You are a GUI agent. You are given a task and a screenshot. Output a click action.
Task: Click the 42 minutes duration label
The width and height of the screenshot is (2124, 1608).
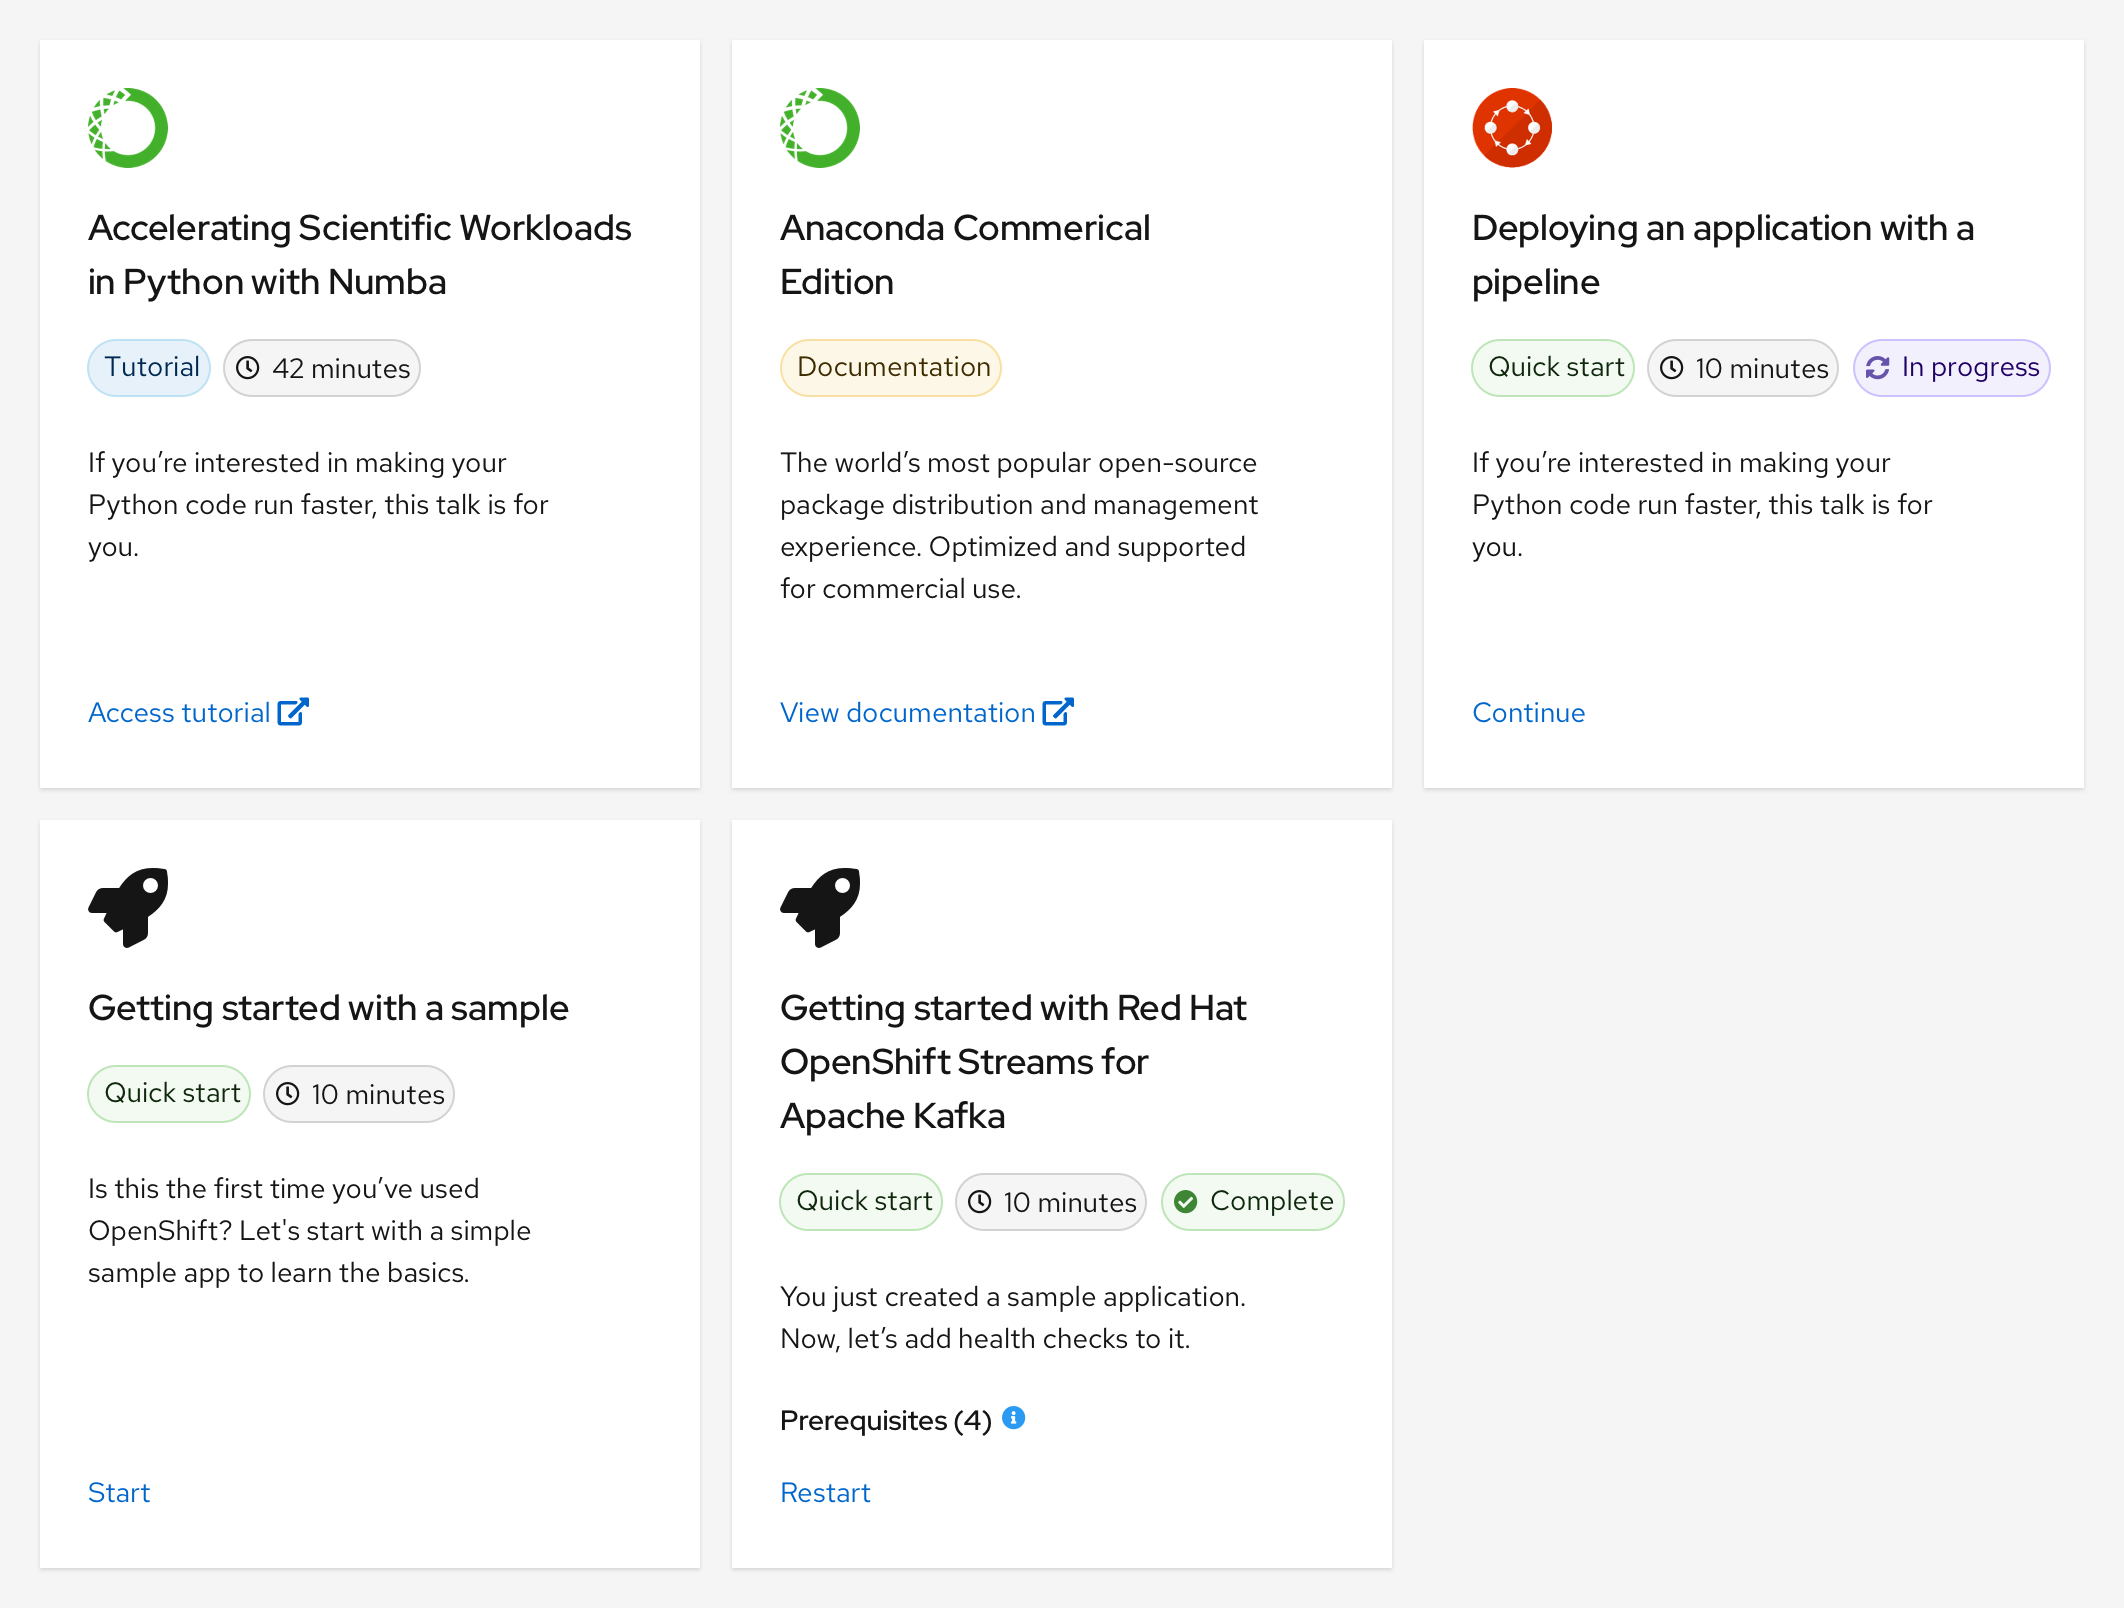322,368
